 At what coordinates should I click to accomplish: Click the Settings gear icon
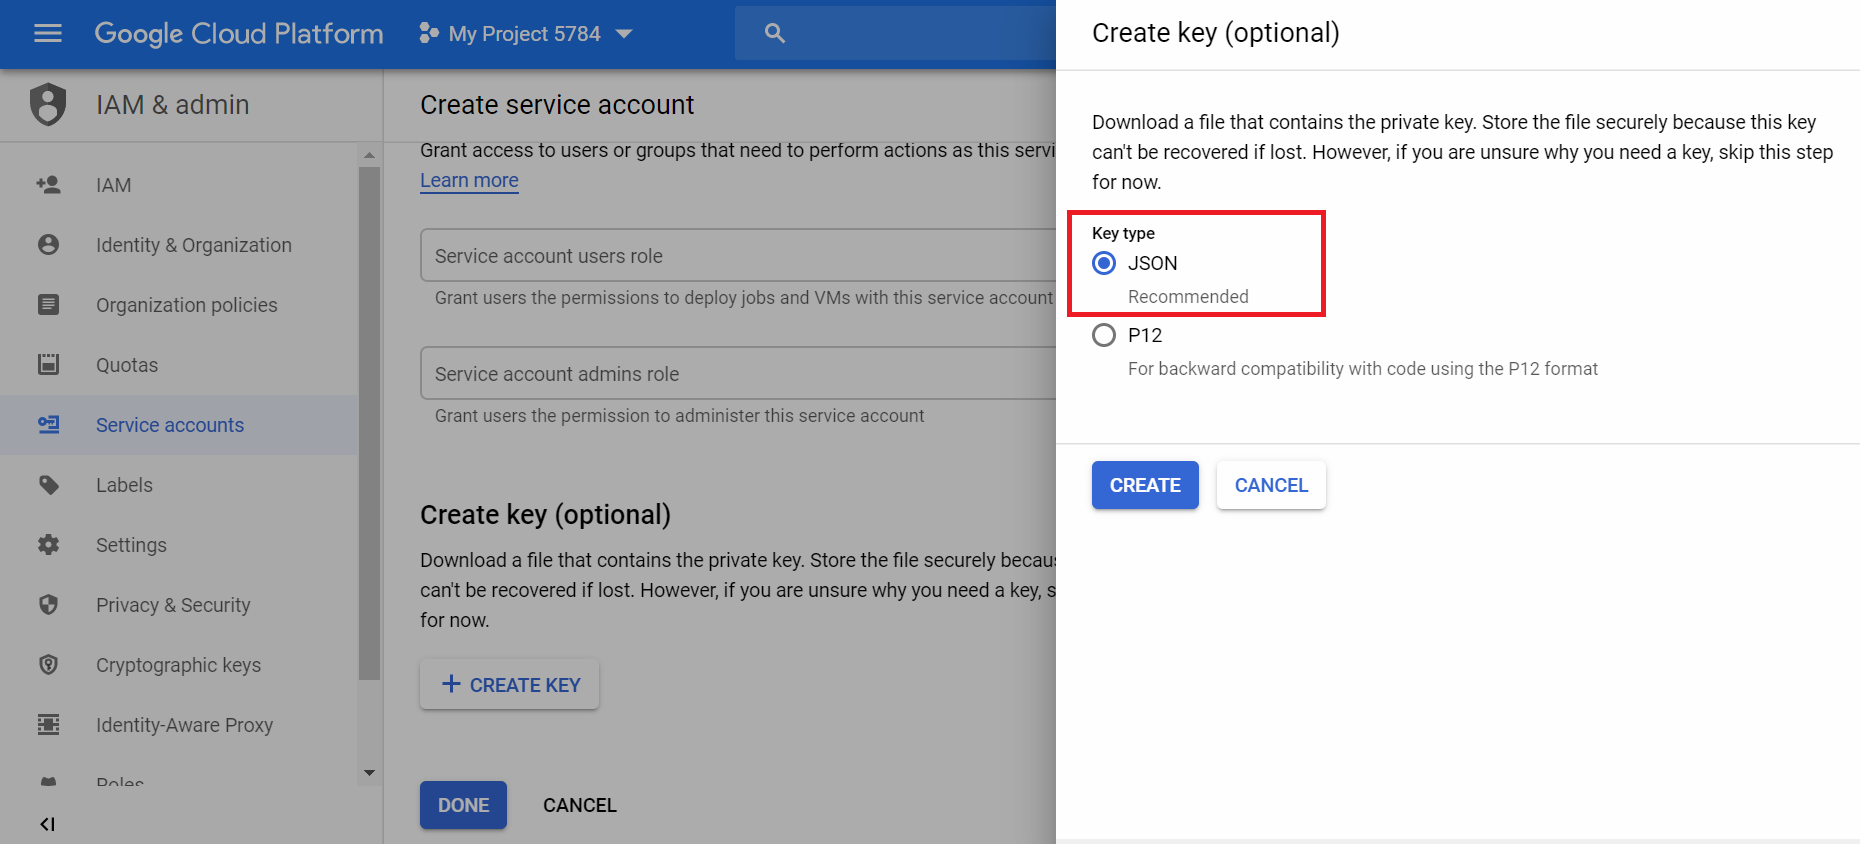pos(48,545)
